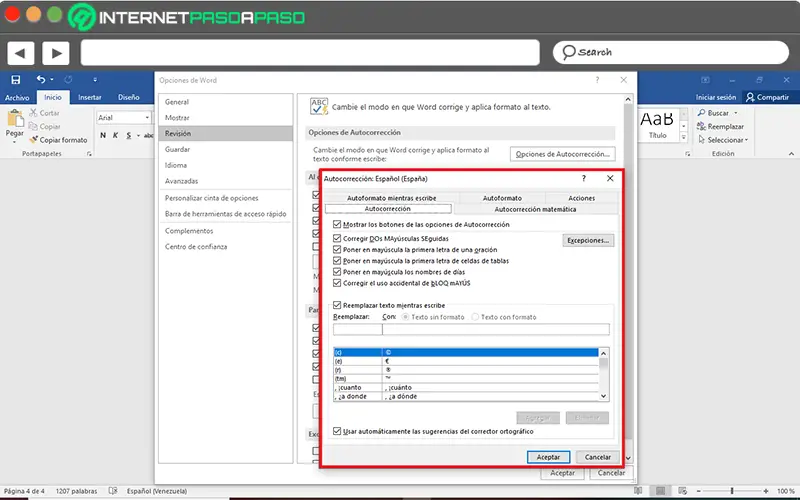Click the web layout view icon in status bar
Screen dimensions: 800x500
tap(683, 491)
